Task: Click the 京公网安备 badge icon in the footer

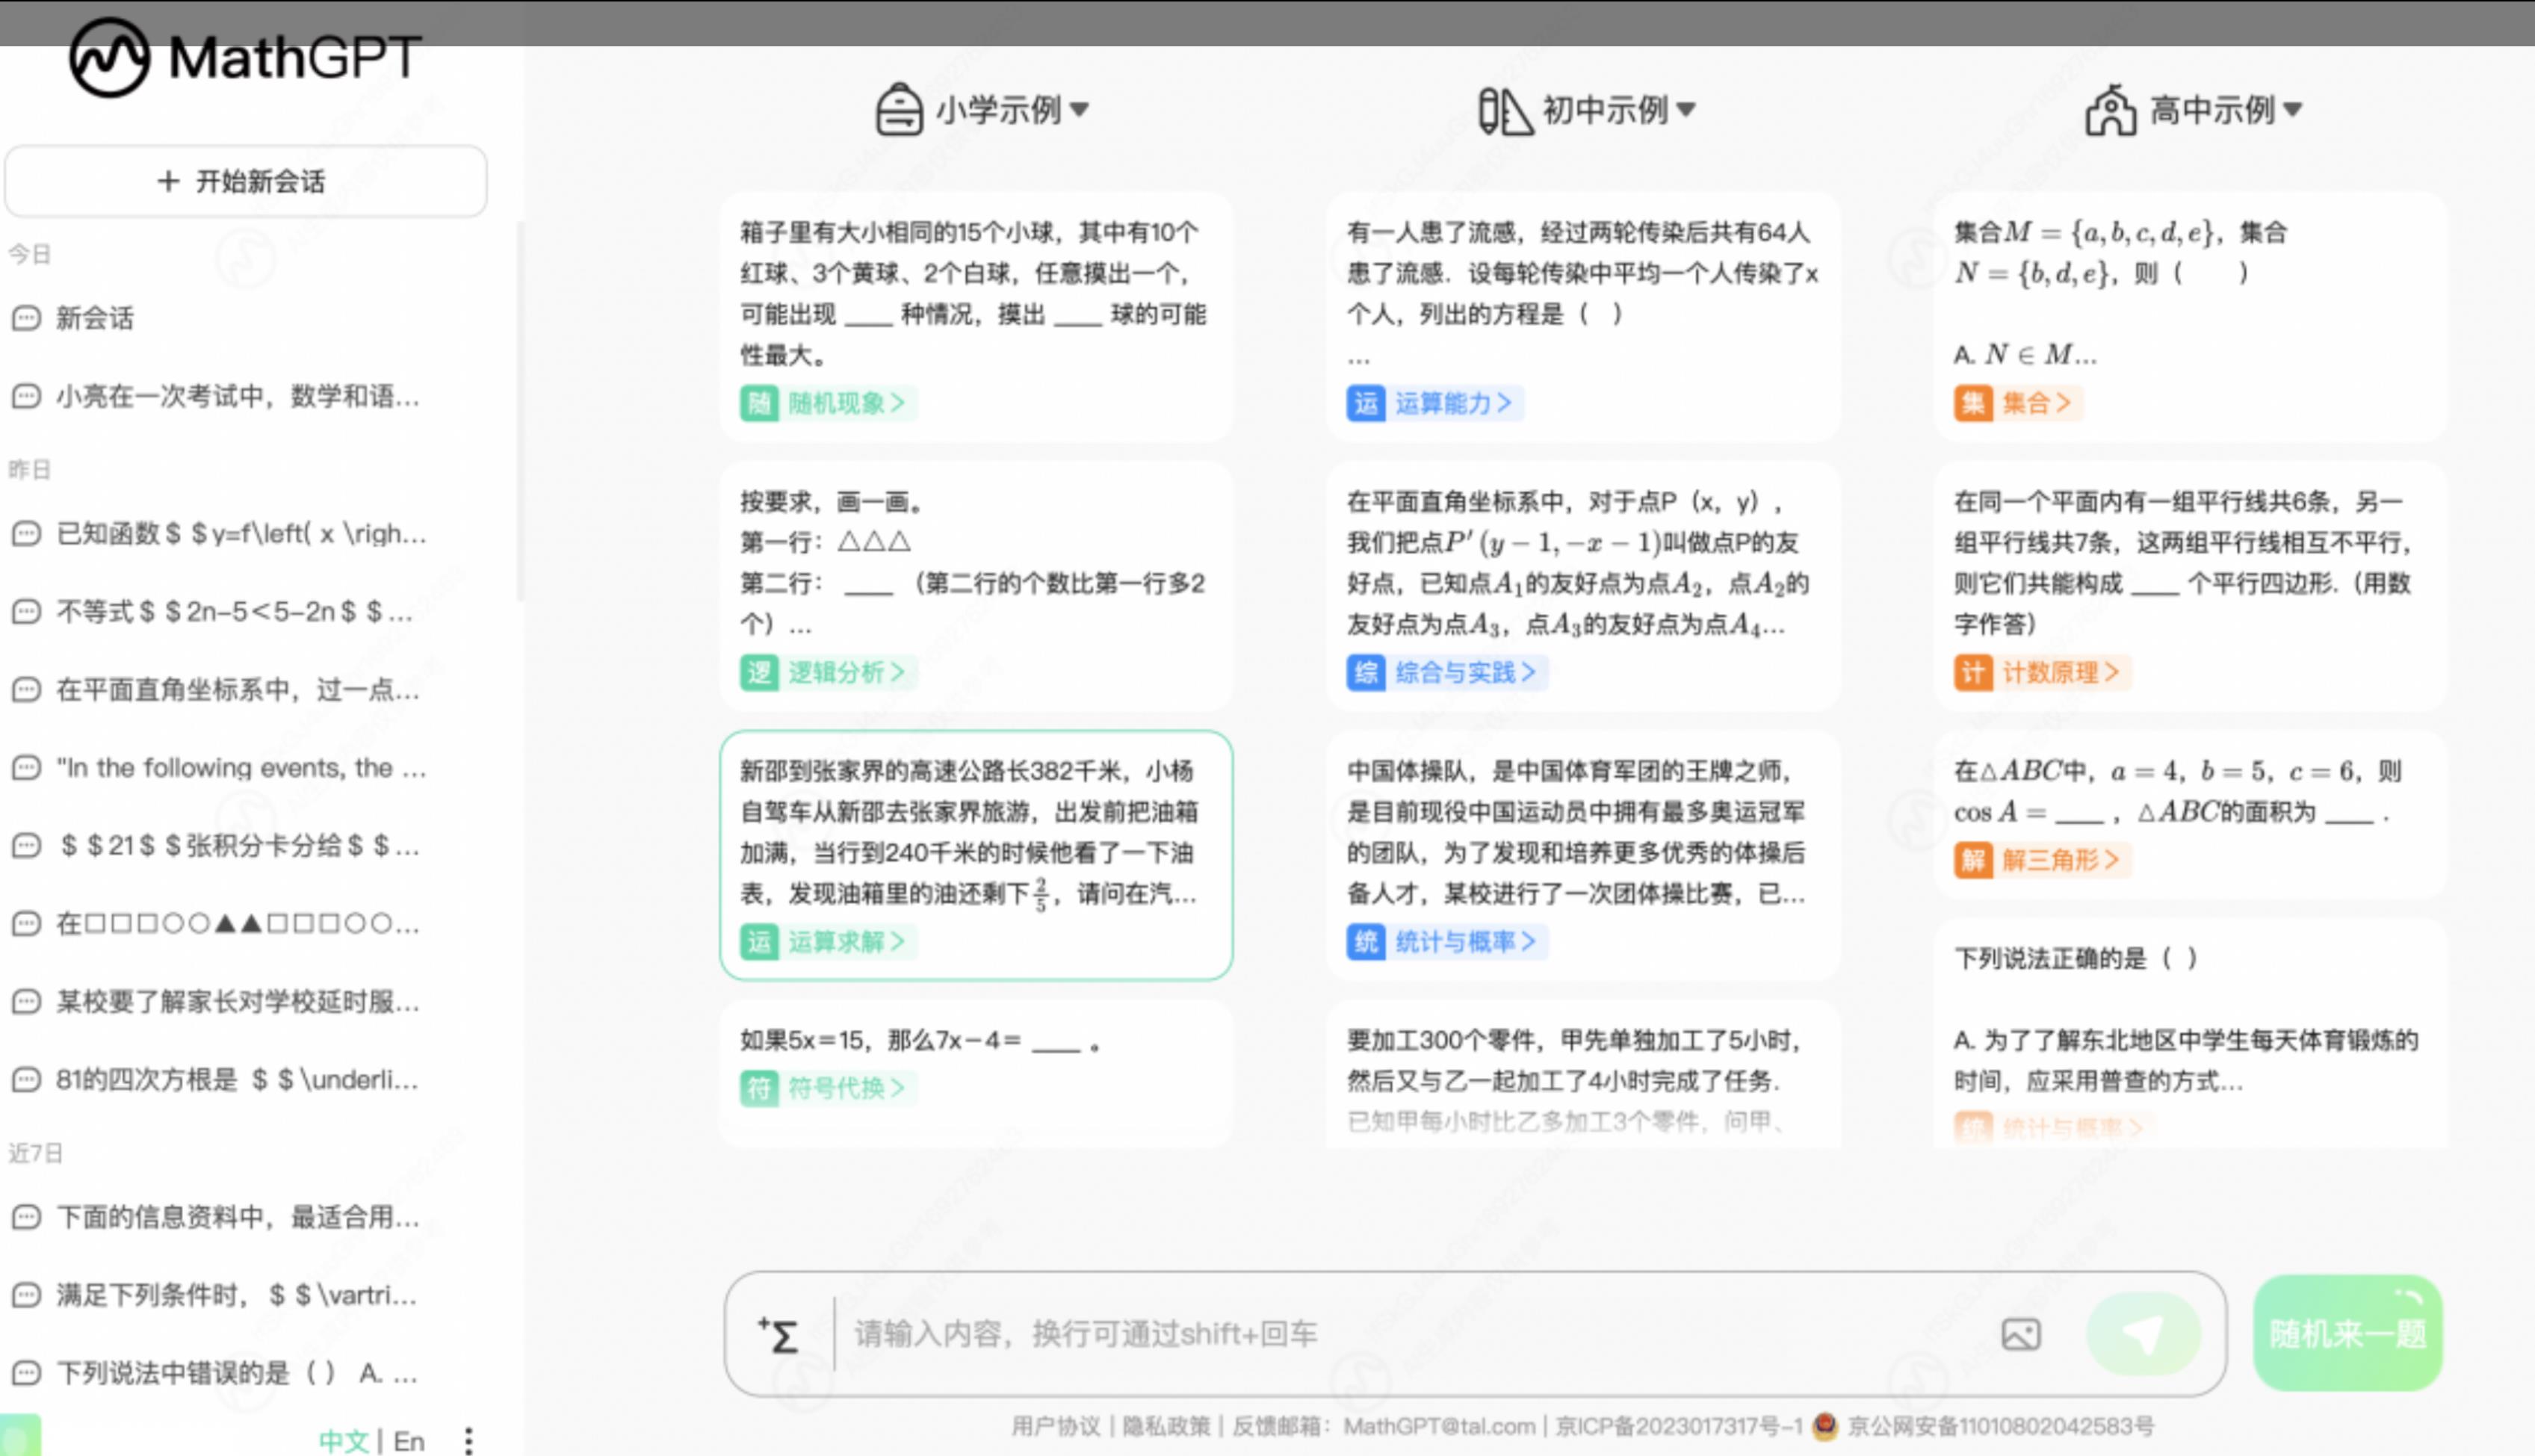Action: click(1825, 1427)
